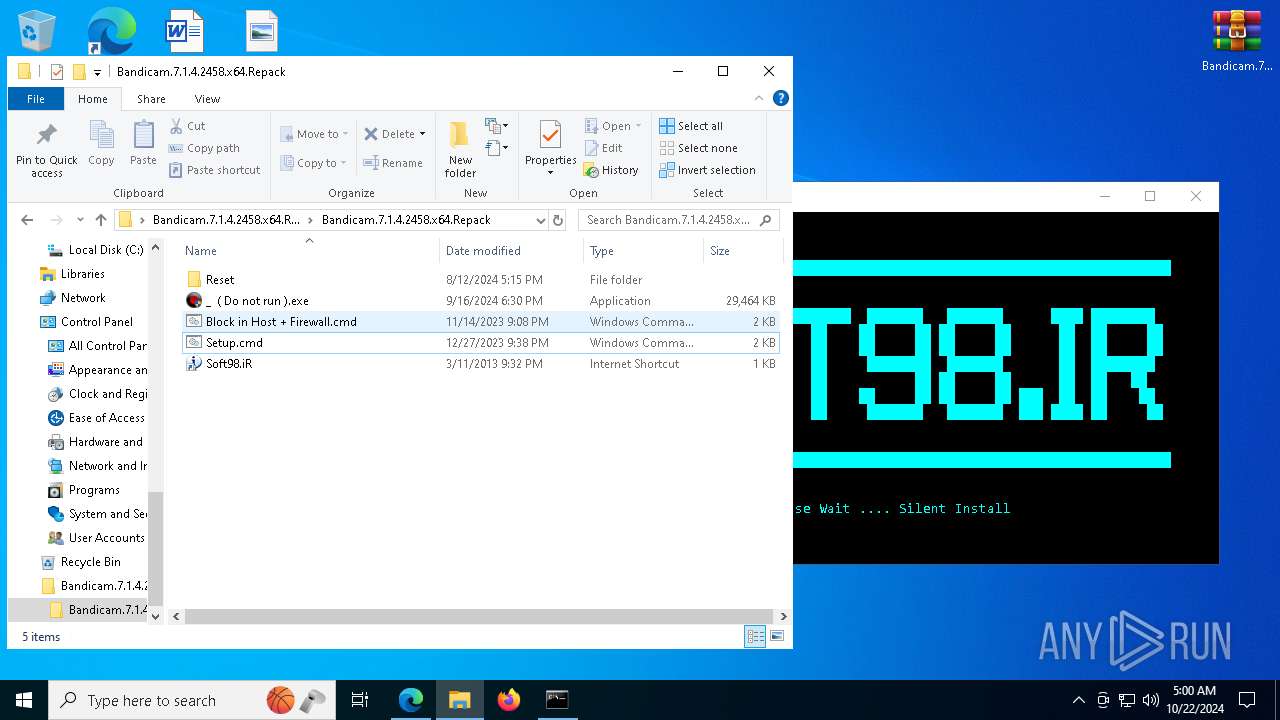The image size is (1280, 720).
Task: Open the File ribbon tab
Action: coord(35,99)
